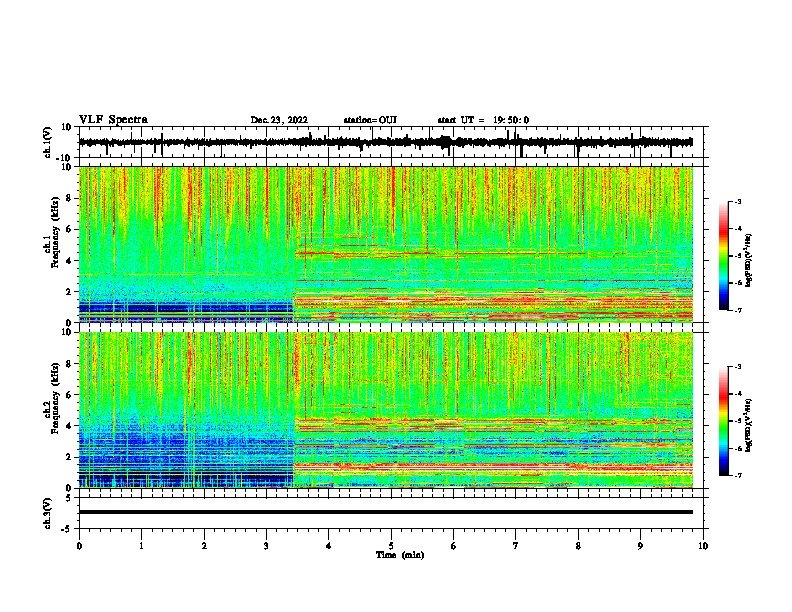Screen dimensions: 792x612
Task: Select the date text "Dec. 23, 2022"
Action: click(279, 120)
